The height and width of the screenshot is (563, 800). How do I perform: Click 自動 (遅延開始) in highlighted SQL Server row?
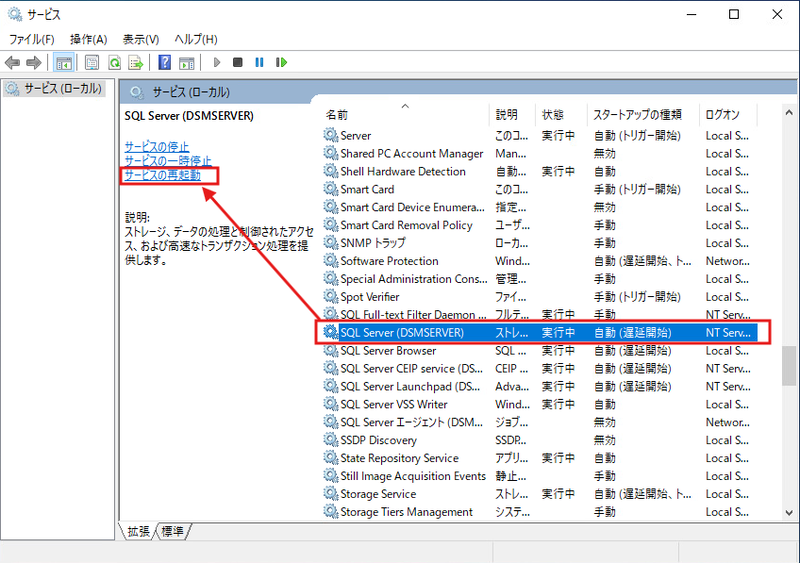click(x=633, y=332)
